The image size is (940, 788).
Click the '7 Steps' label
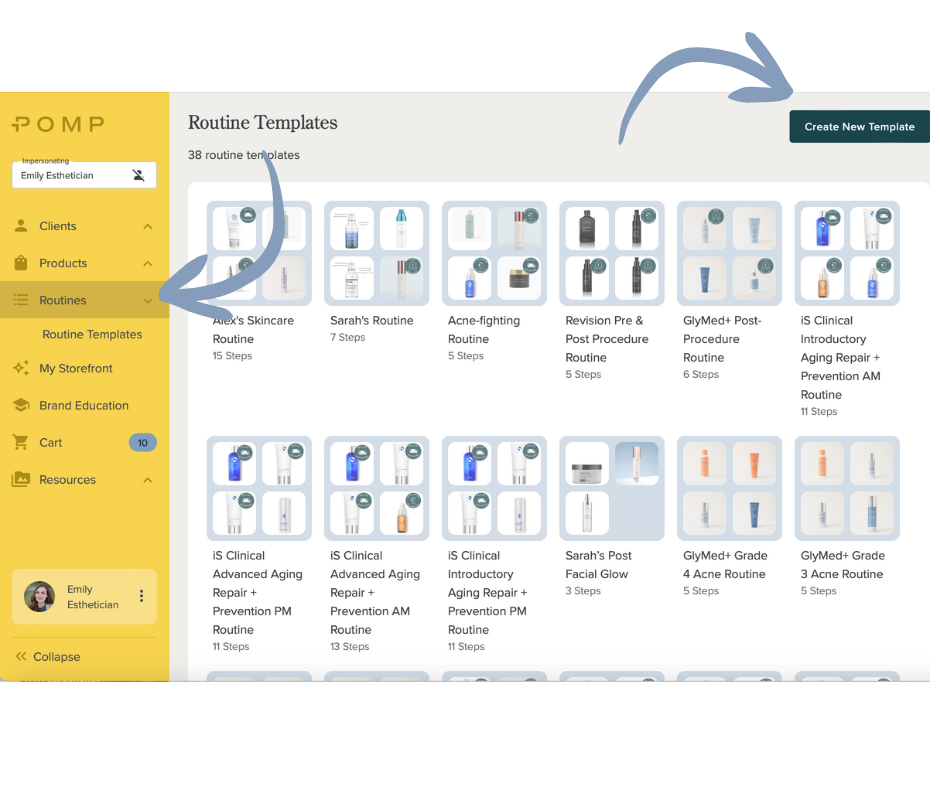point(348,337)
